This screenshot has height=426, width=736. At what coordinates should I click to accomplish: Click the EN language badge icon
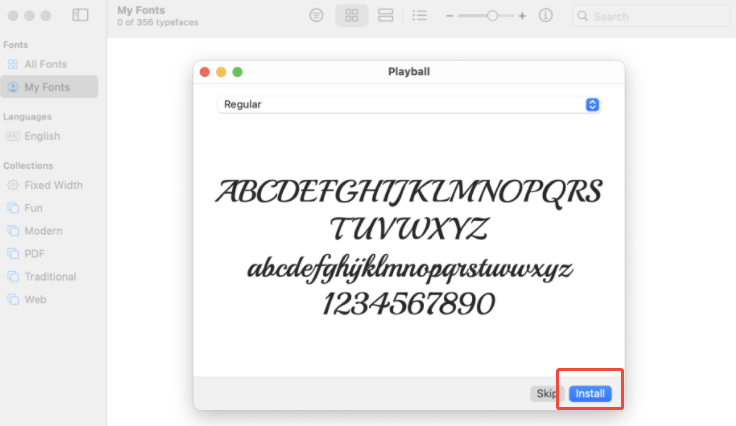tap(13, 136)
